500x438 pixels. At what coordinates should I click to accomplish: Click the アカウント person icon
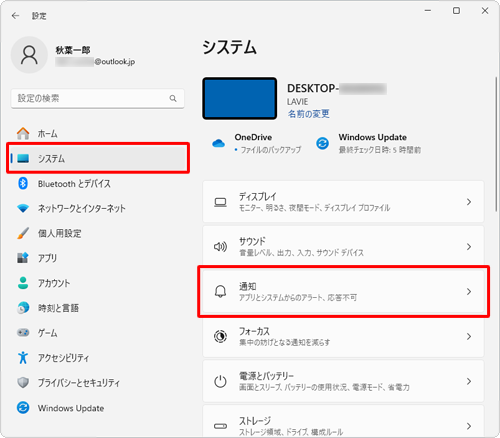(x=23, y=283)
